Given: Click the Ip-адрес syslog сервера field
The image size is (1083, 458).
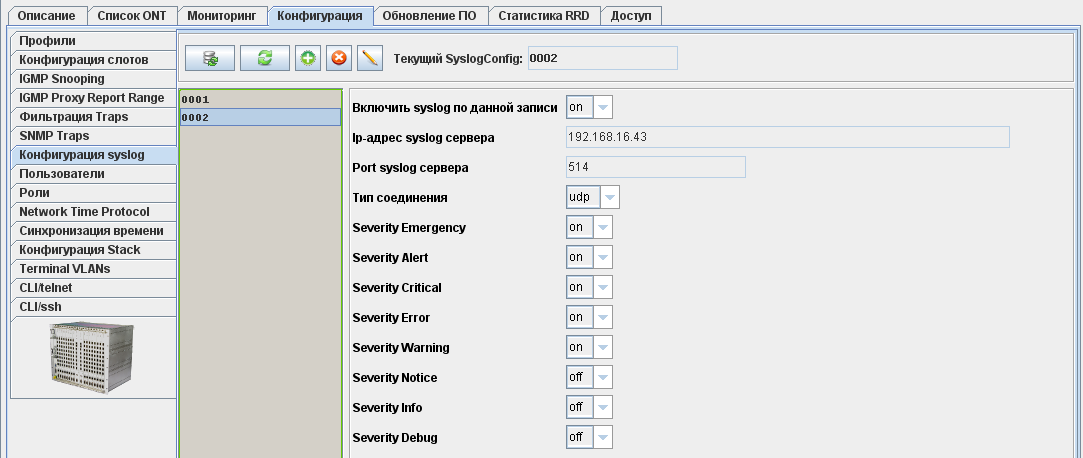Looking at the screenshot, I should (788, 137).
